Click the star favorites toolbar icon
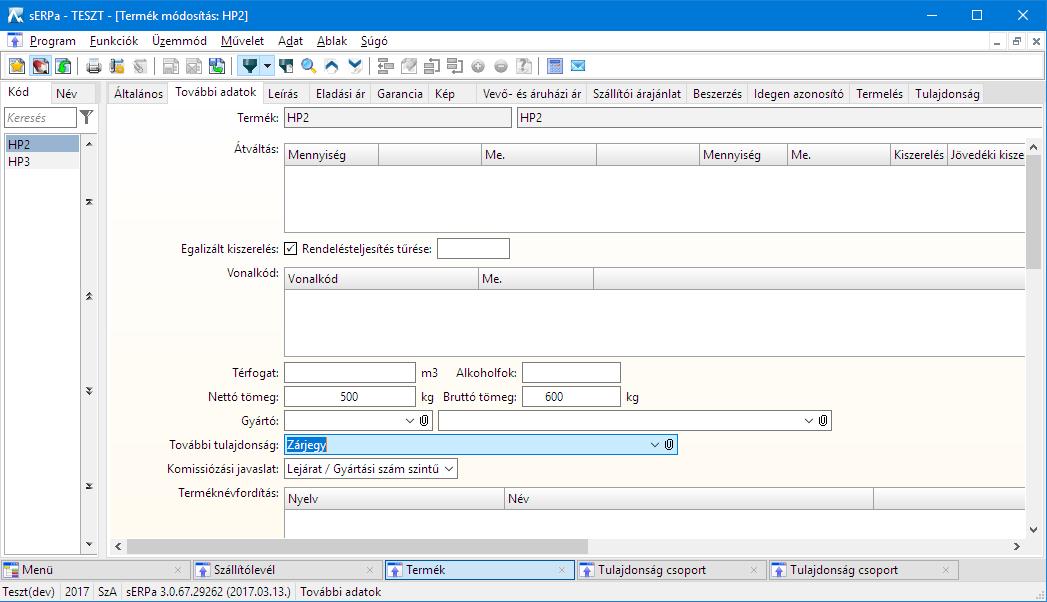Screen dimensions: 1047x602 pos(17,67)
